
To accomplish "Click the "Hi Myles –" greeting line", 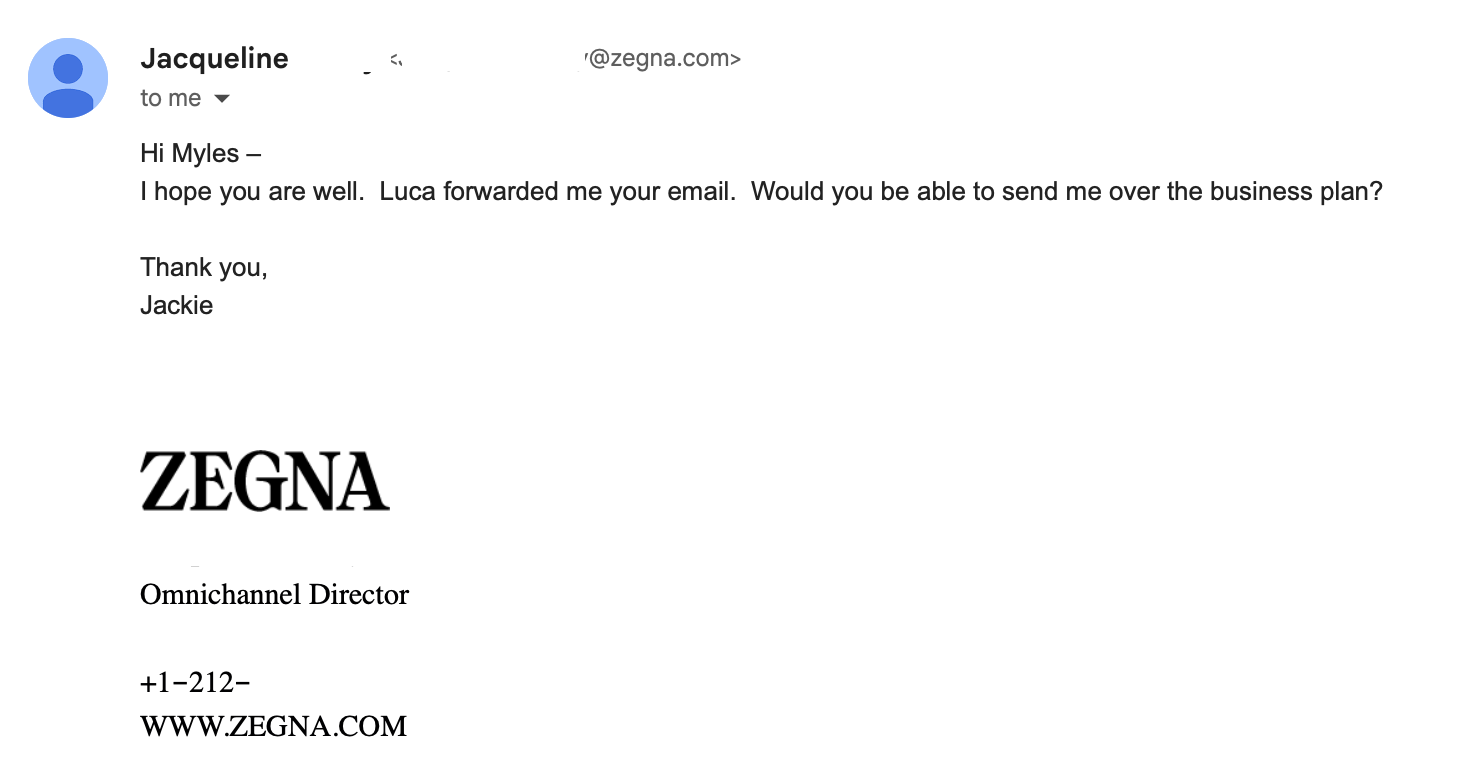I will tap(200, 154).
